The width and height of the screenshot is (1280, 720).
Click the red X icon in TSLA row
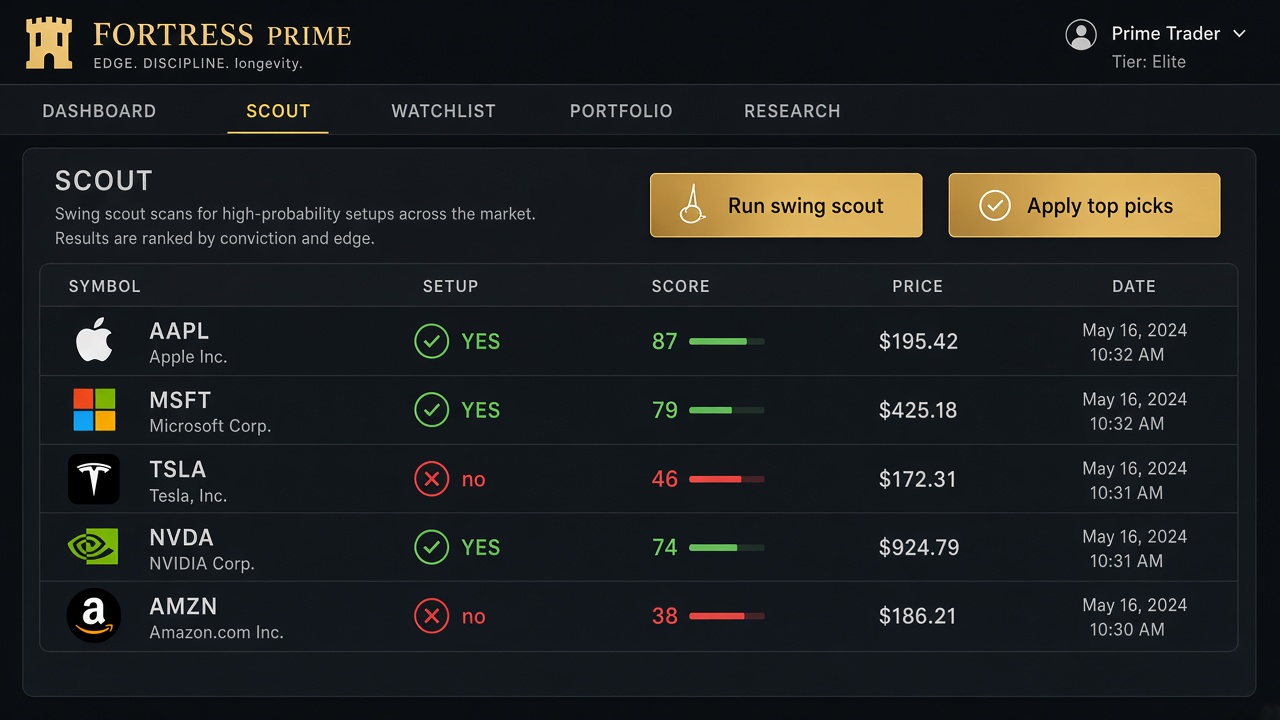coord(431,479)
